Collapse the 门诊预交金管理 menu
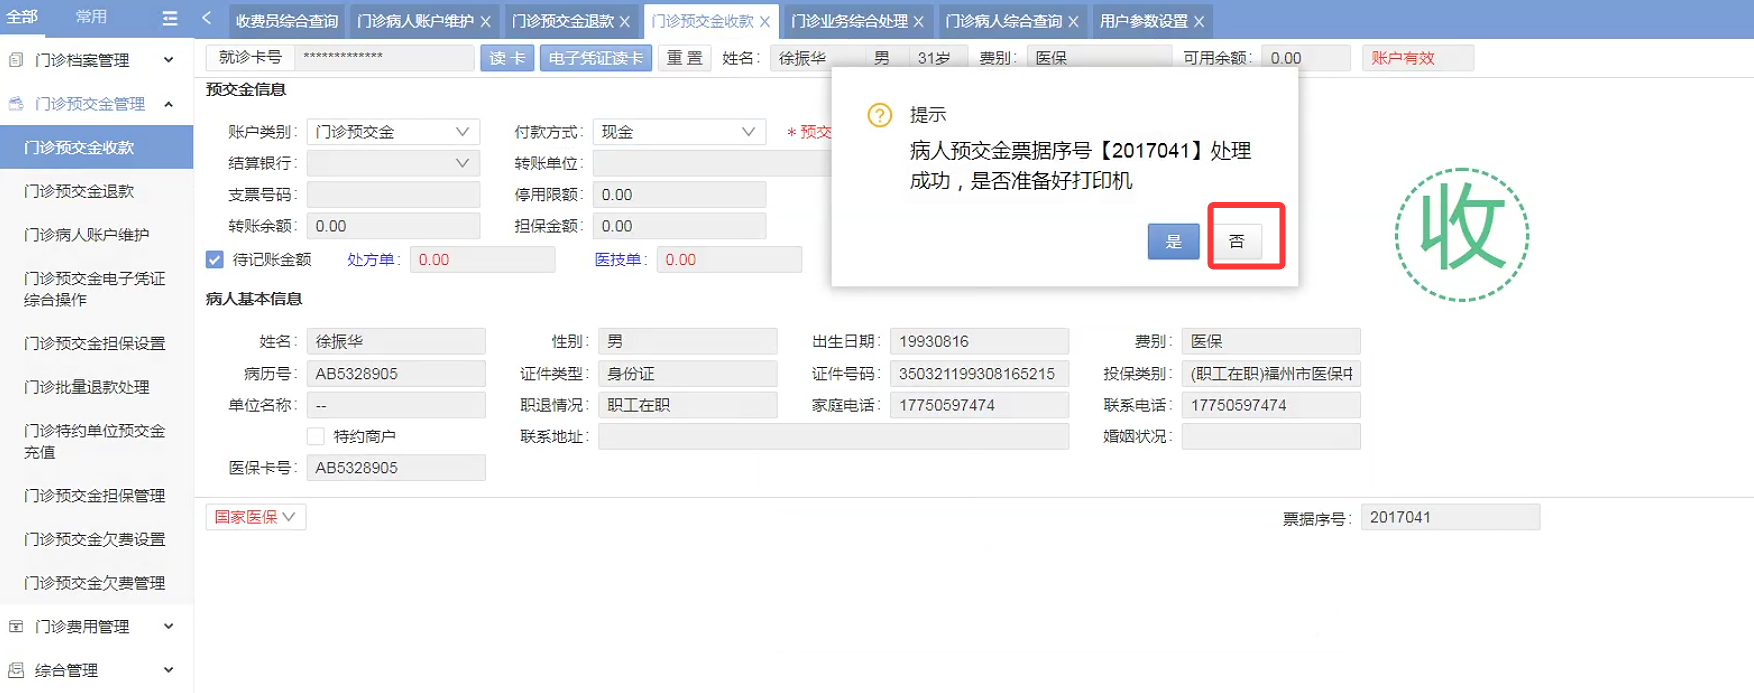The height and width of the screenshot is (693, 1754). pos(169,104)
